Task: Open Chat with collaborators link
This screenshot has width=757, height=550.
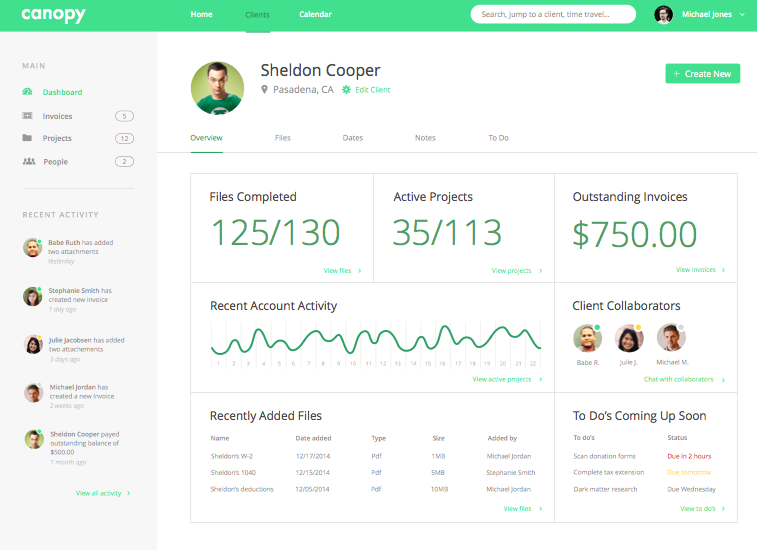Action: point(678,379)
